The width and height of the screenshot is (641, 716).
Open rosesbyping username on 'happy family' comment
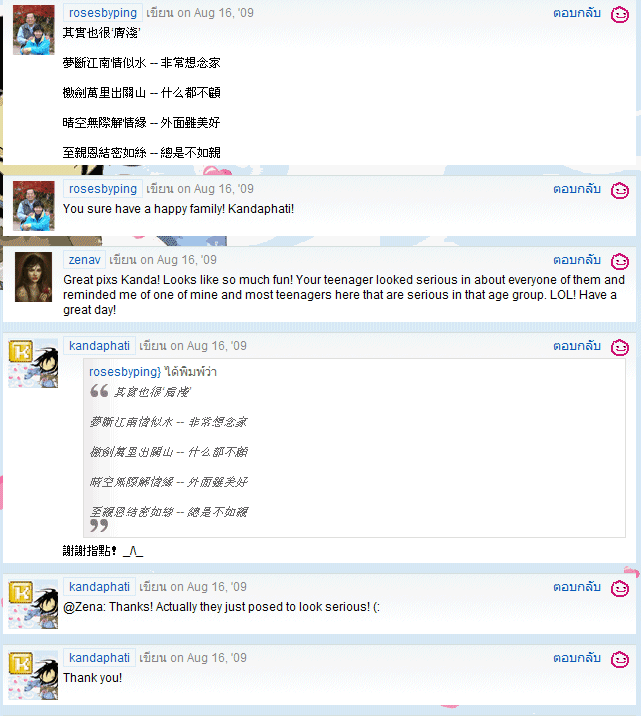tap(103, 189)
